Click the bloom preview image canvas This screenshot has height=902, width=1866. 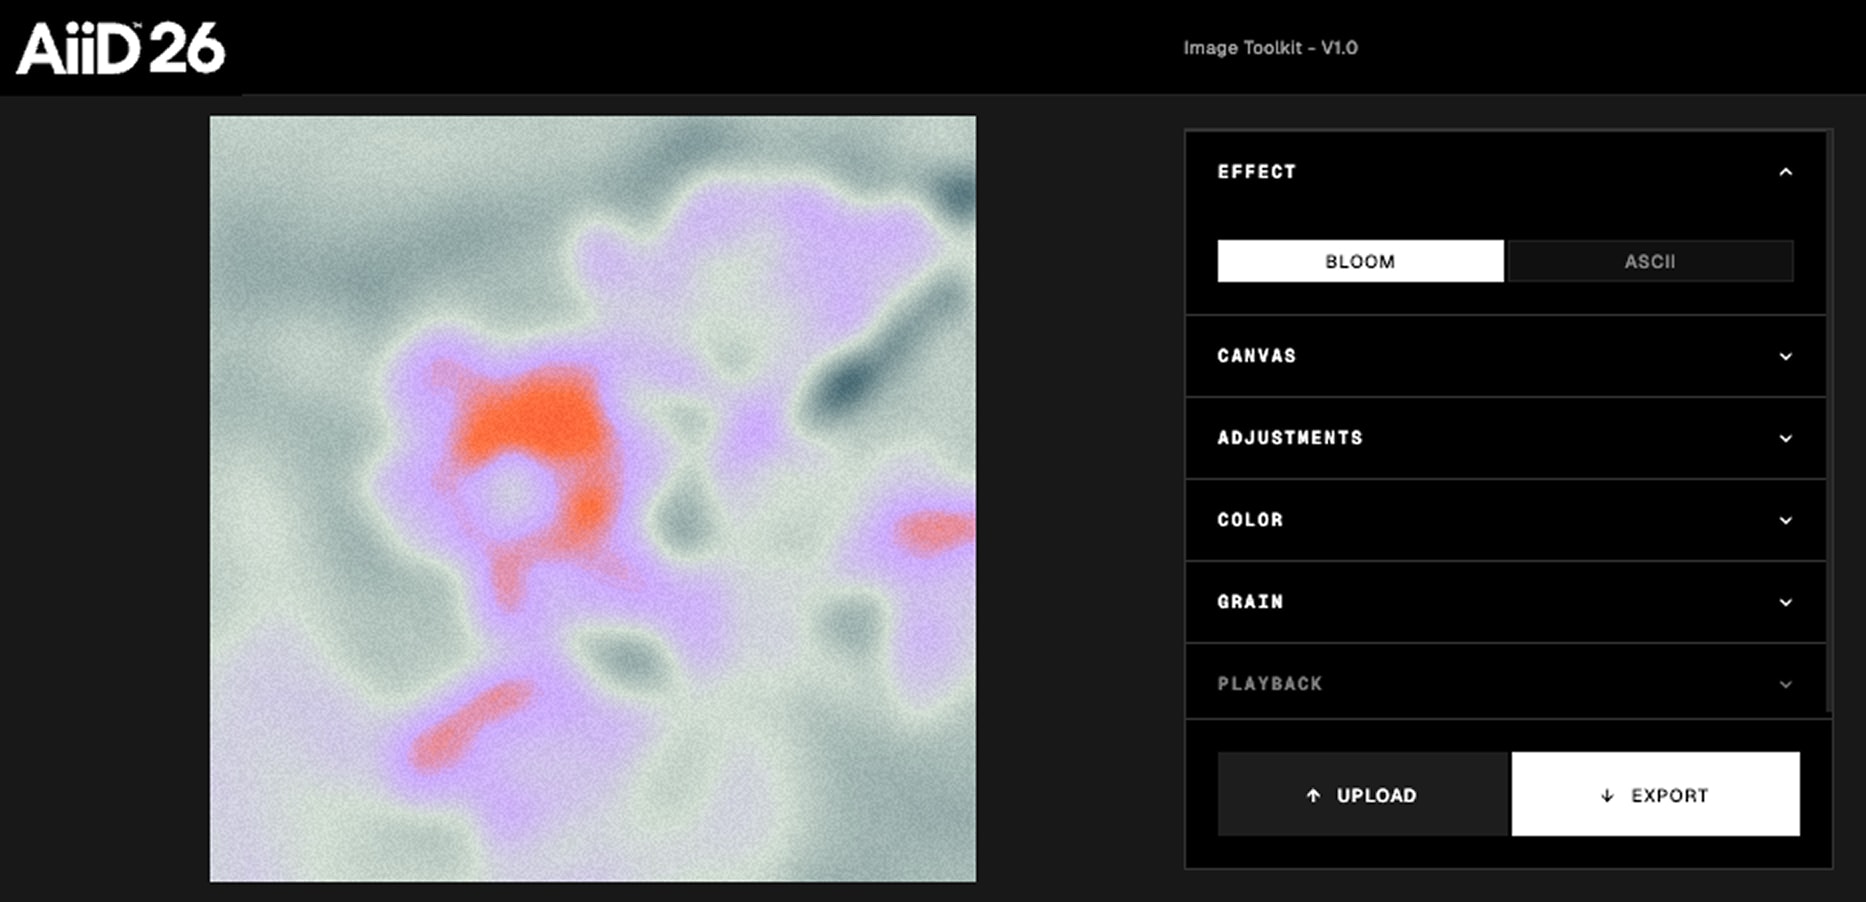(x=593, y=499)
